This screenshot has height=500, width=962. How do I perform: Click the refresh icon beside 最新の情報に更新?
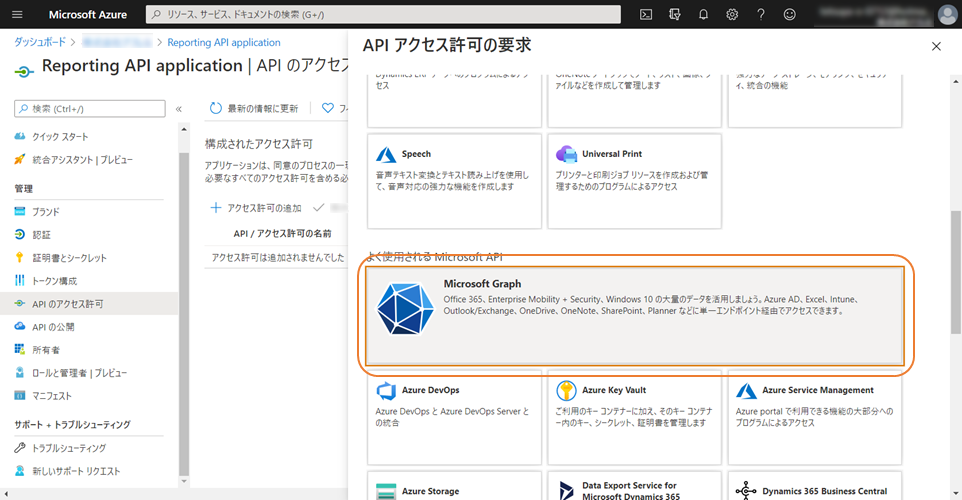(x=215, y=108)
